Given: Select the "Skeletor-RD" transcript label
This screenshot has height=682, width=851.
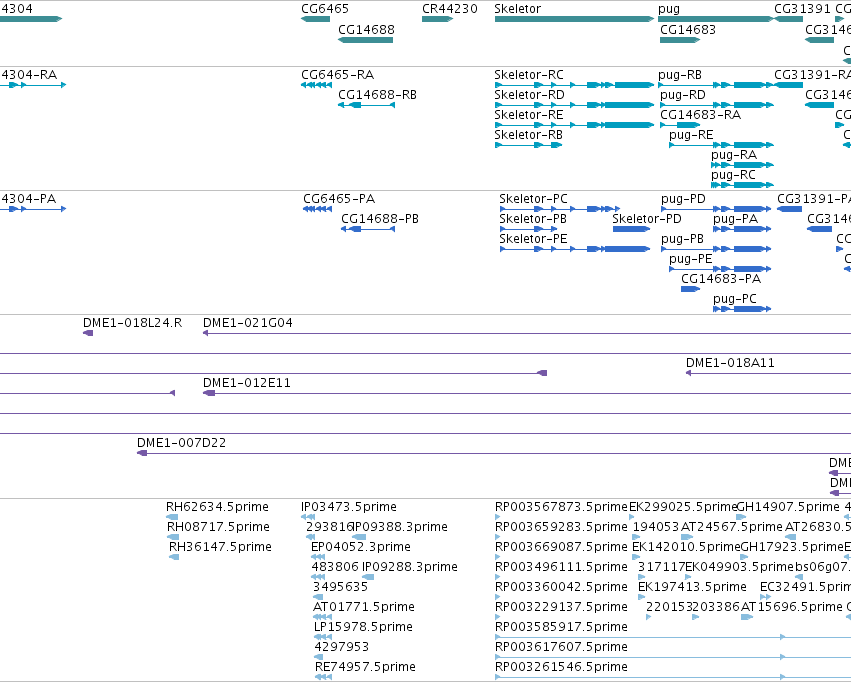Looking at the screenshot, I should (530, 94).
